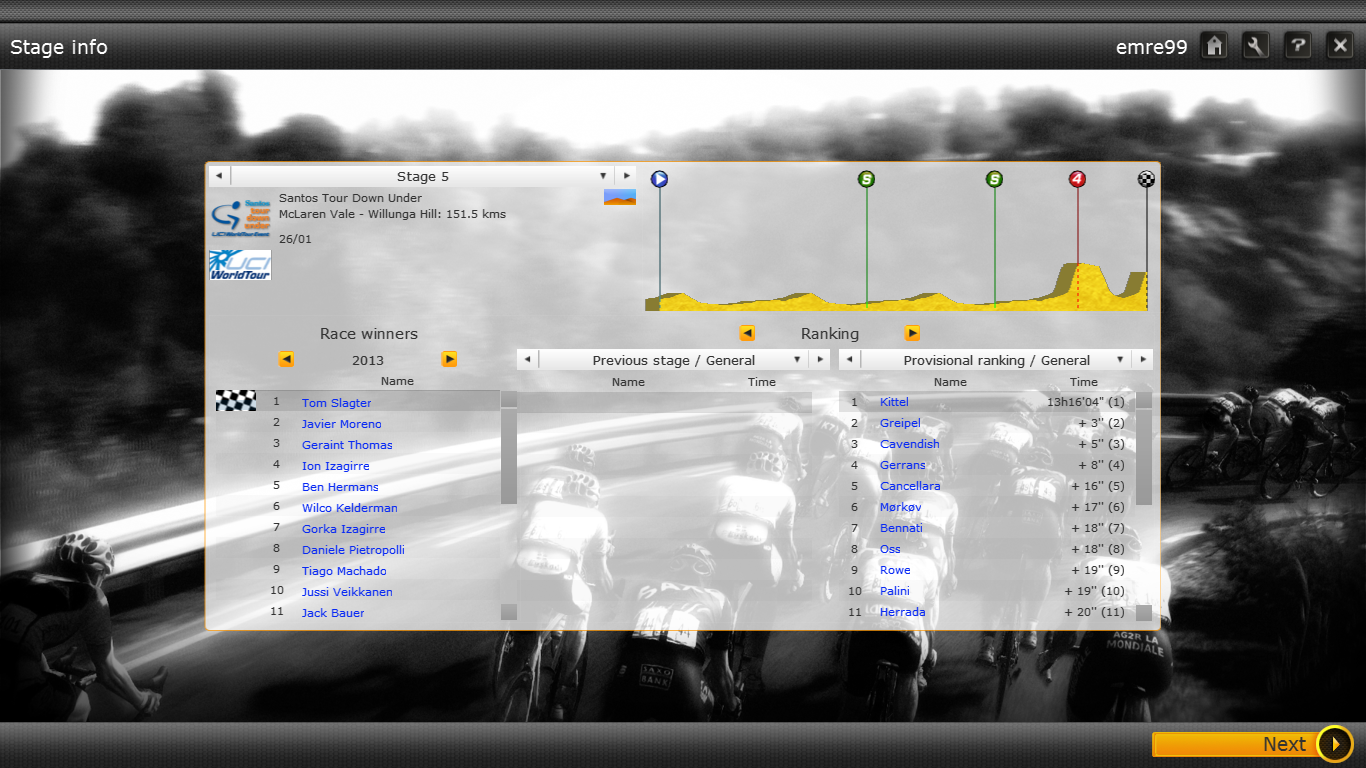
Task: Click orange right arrow beside Ranking
Action: 912,333
